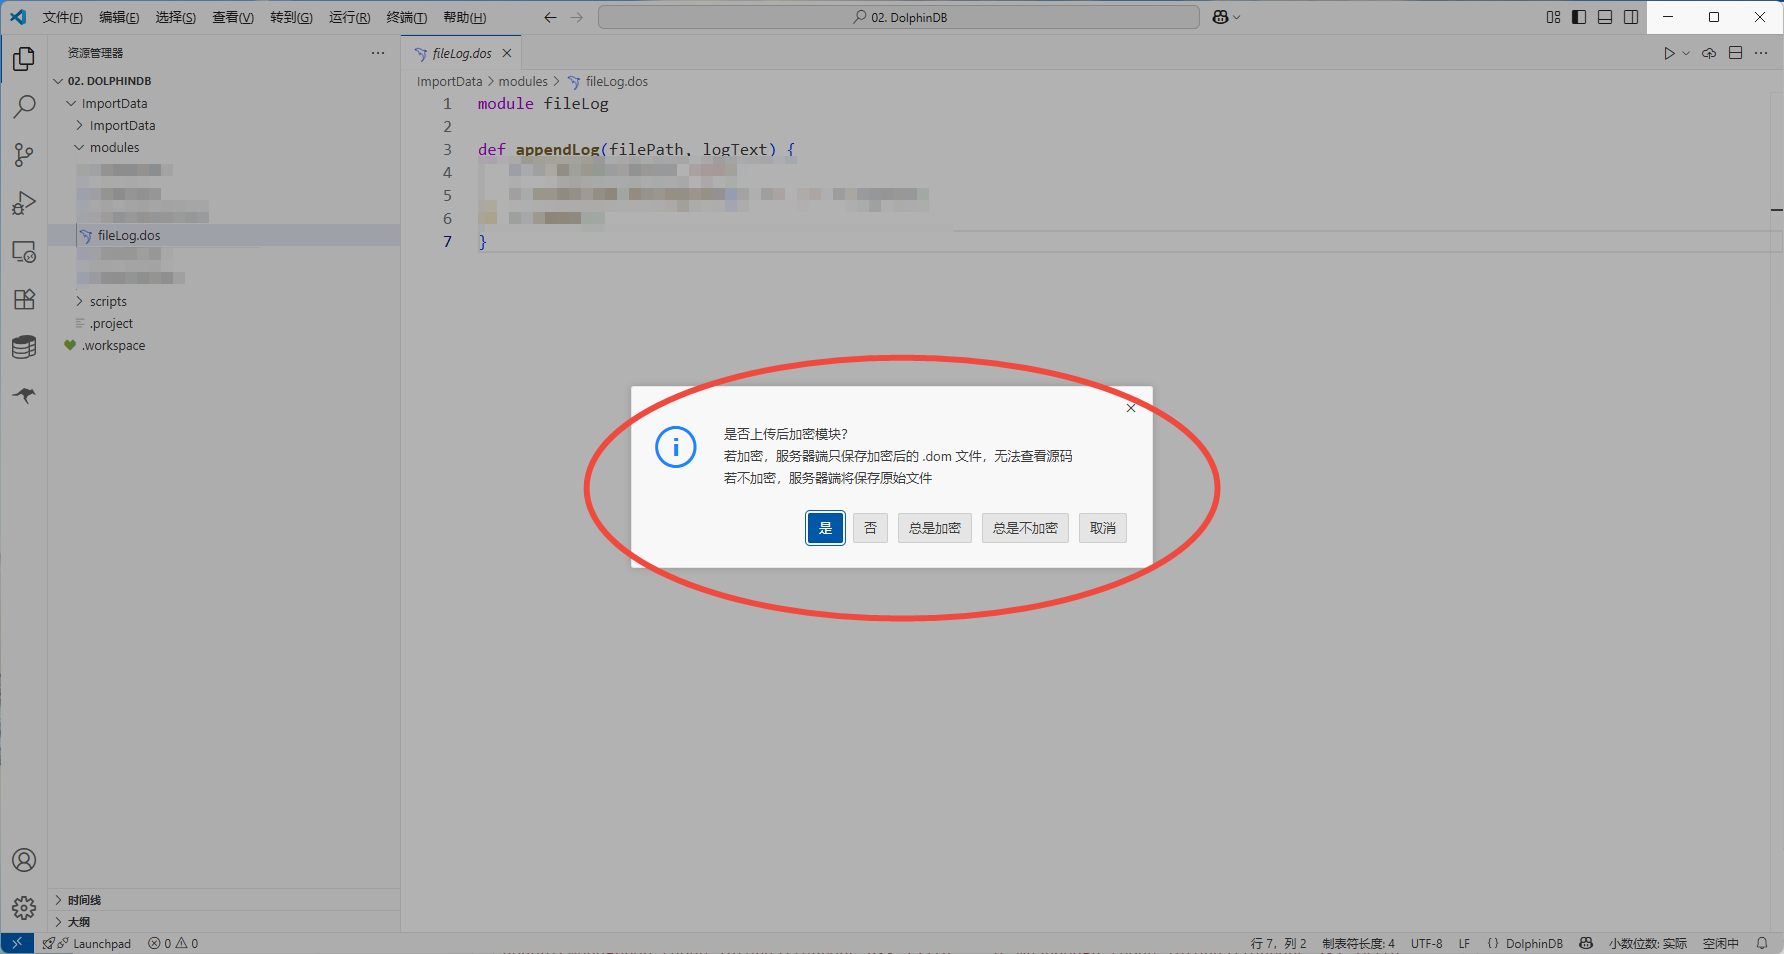
Task: Open the DolphinDB database panel icon
Action: pos(24,347)
